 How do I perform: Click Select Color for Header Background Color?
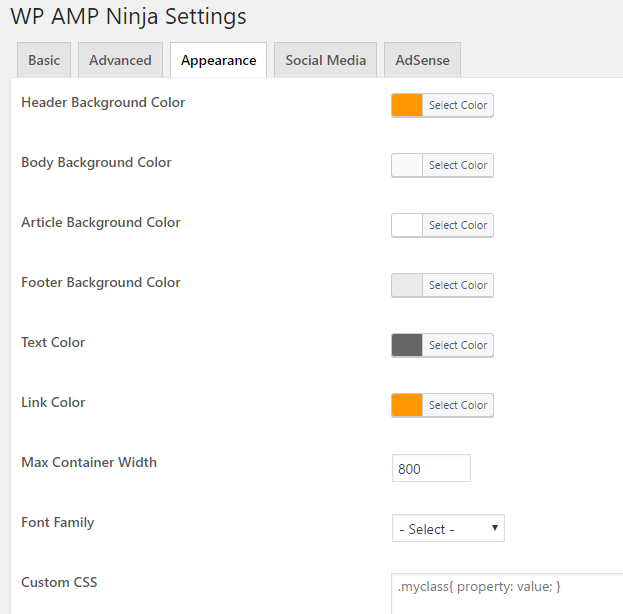[458, 105]
